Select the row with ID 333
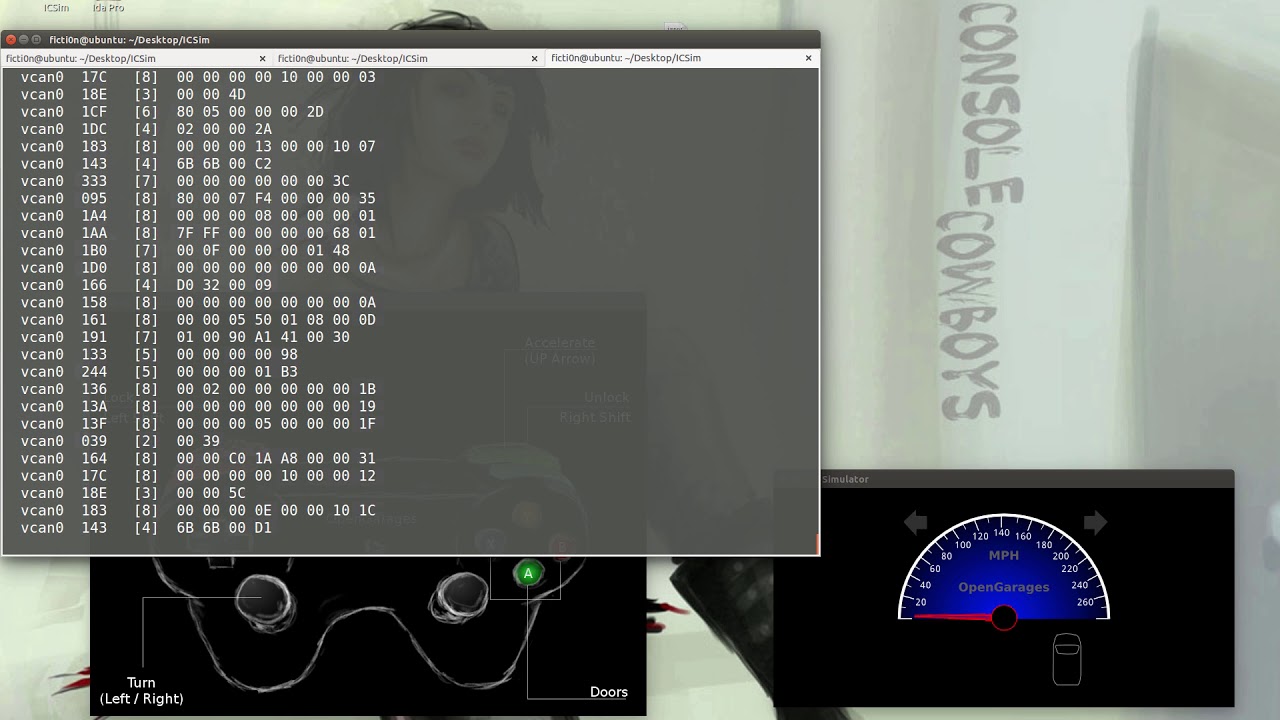The image size is (1280, 720). pos(185,181)
